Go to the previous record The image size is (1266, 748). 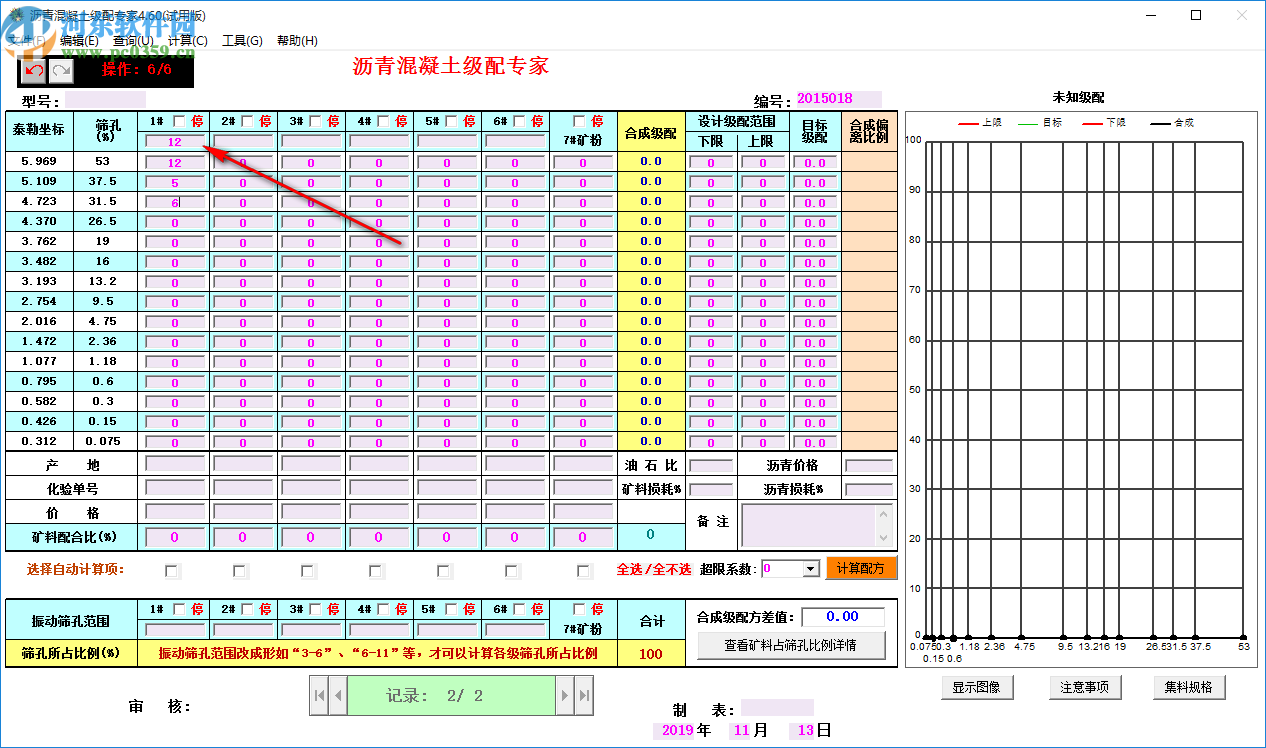(x=337, y=693)
